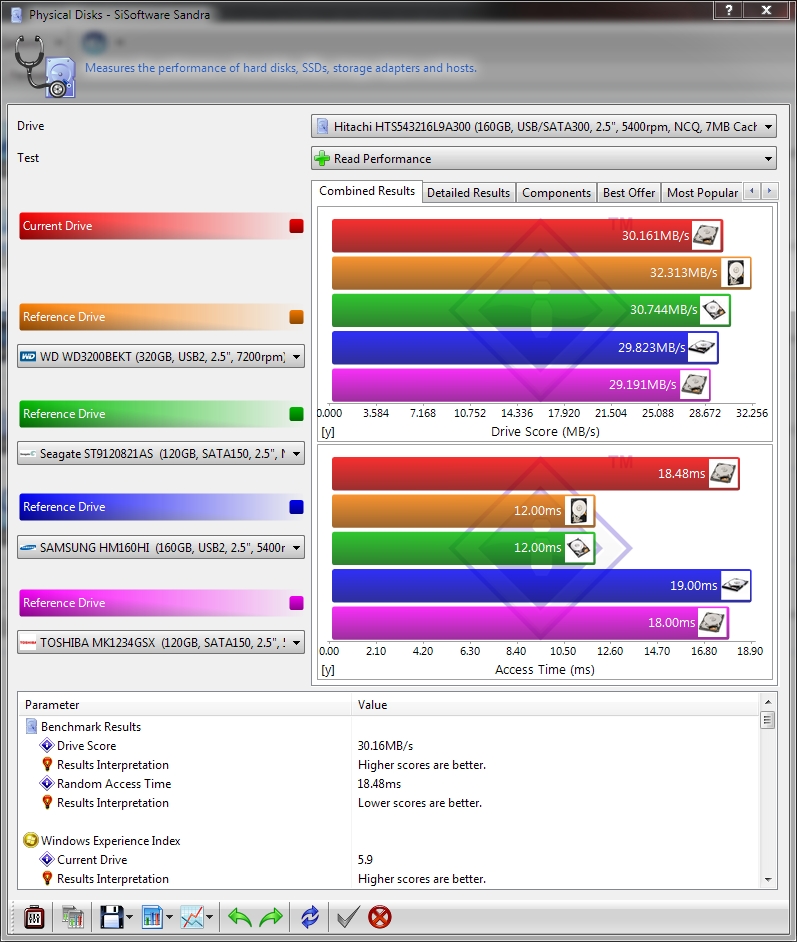Click drive icon on 18.48ms access bar
The width and height of the screenshot is (797, 942).
tap(723, 473)
